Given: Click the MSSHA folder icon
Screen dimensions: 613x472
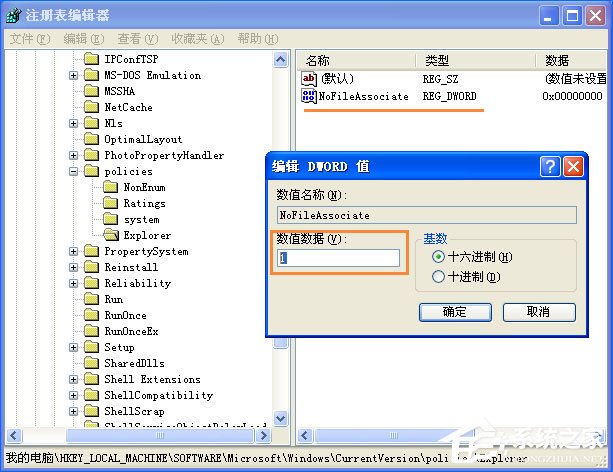Looking at the screenshot, I should pos(91,91).
